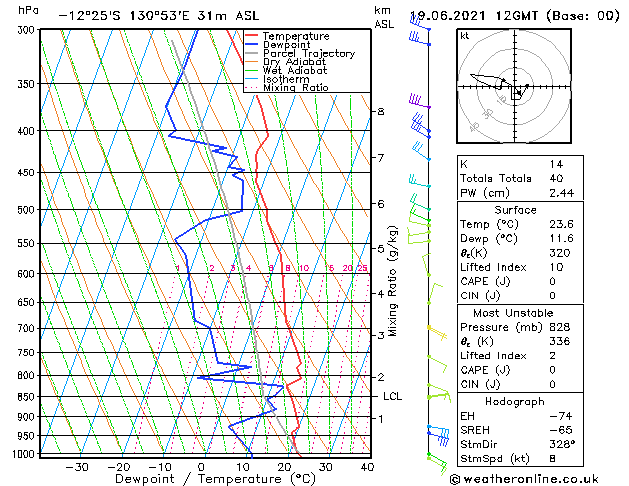Click the -30 temperature axis label
Screen dimensions: 629x486
pos(77,468)
